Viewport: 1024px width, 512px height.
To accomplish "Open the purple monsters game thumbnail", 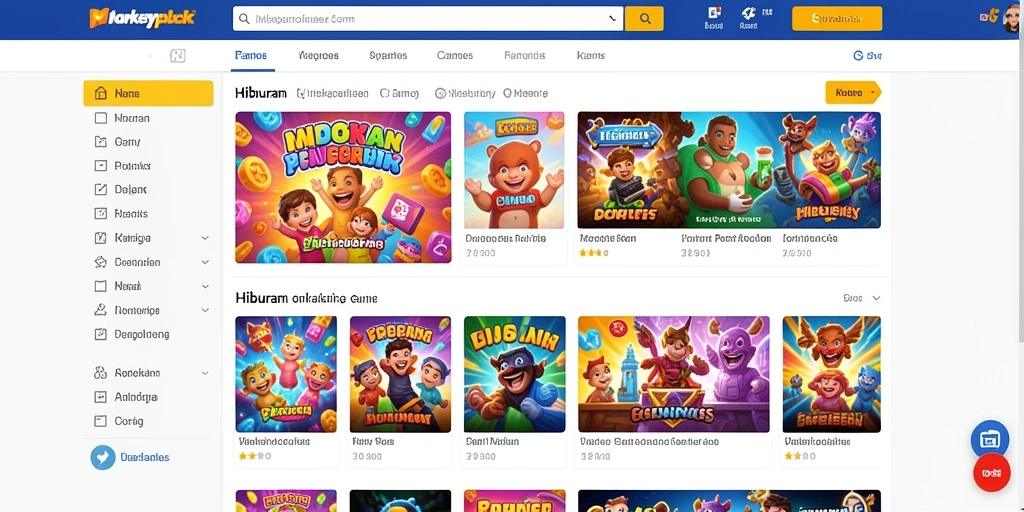I will [x=674, y=374].
